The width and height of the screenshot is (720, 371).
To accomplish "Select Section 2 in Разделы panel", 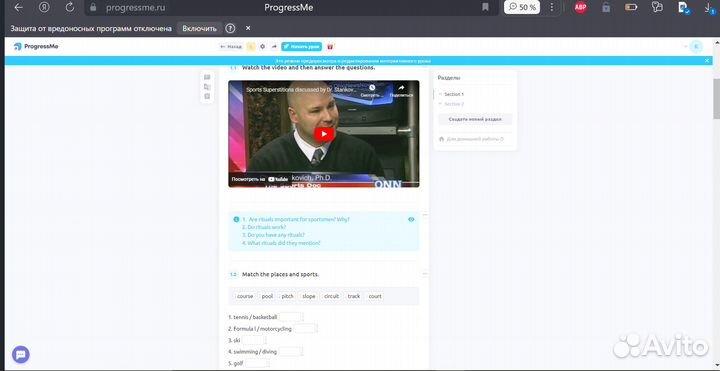I will (x=454, y=104).
